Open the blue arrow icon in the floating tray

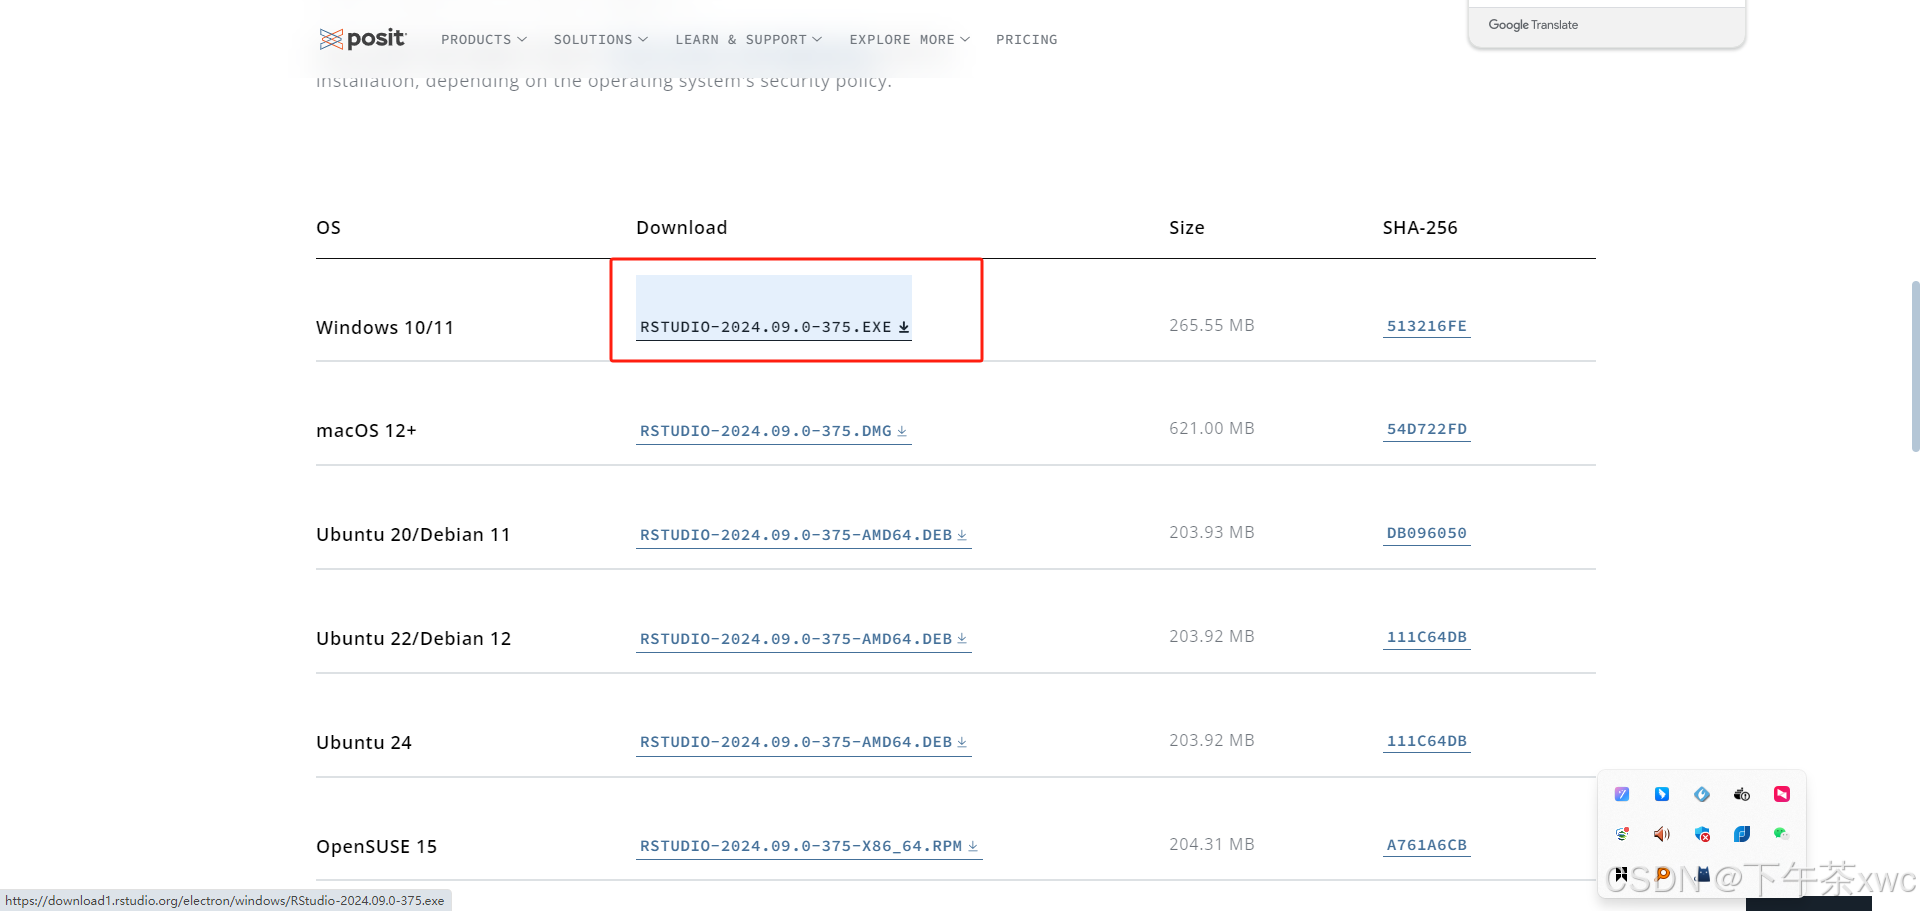click(1661, 794)
